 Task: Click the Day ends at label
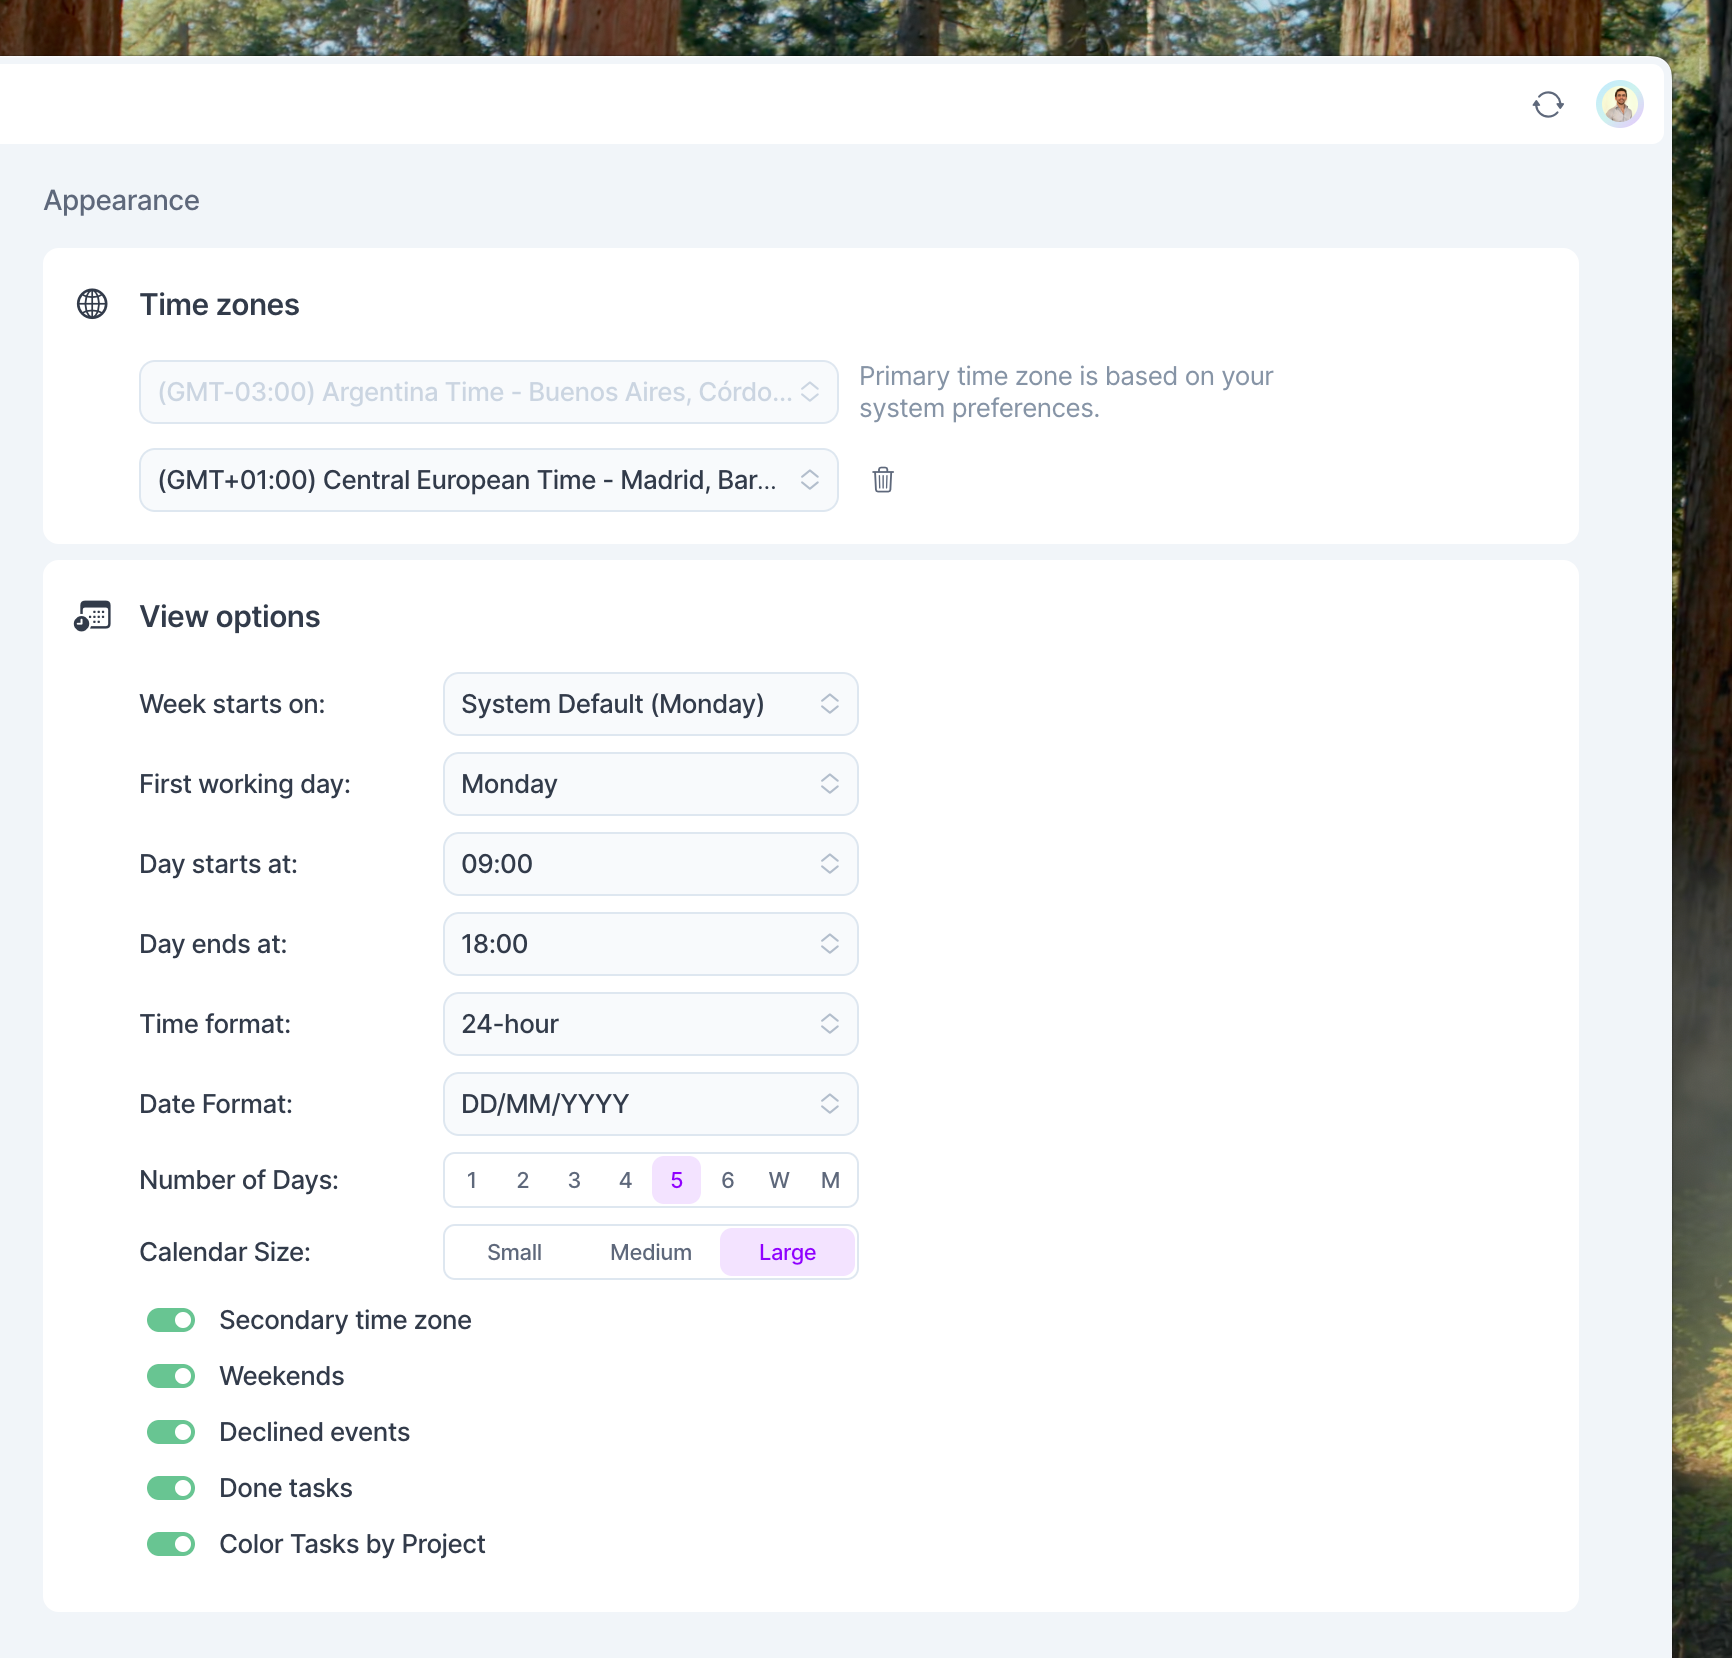[213, 944]
